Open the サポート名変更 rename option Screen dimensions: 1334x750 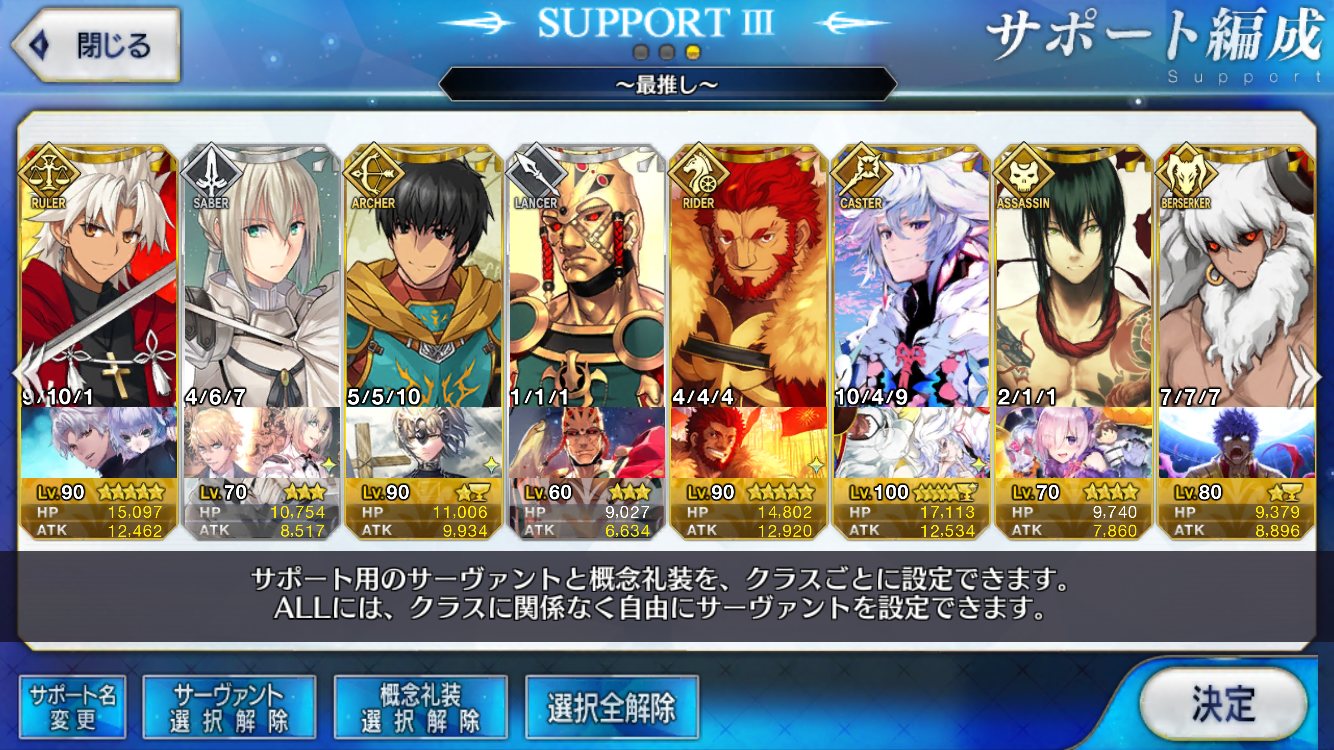(x=73, y=708)
